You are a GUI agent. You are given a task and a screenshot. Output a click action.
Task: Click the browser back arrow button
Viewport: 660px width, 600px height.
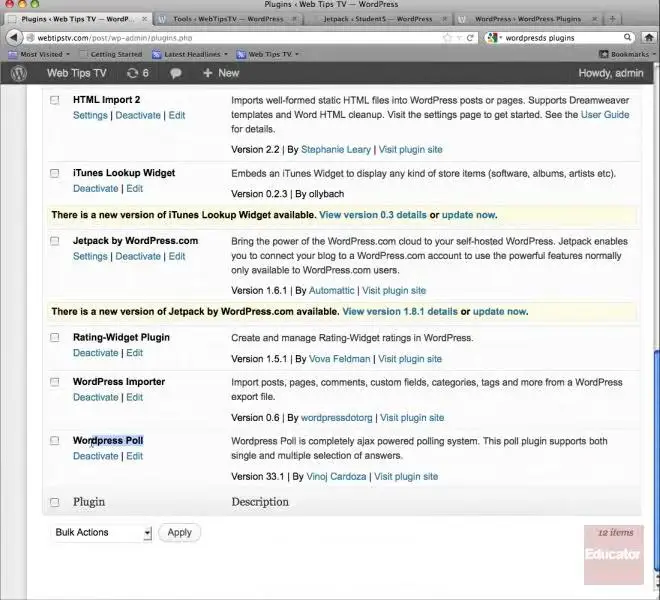[x=14, y=37]
